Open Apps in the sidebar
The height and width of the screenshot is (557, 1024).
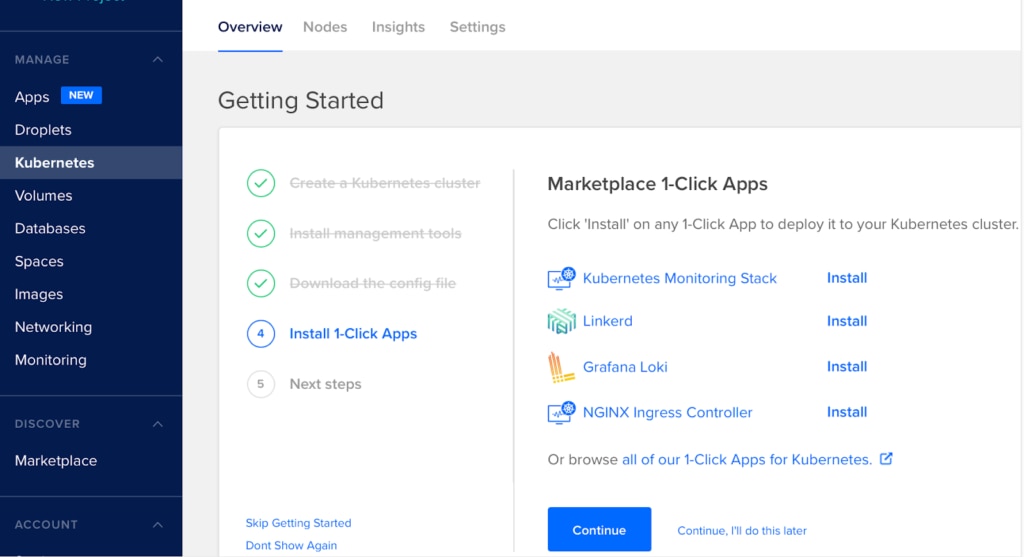point(32,97)
